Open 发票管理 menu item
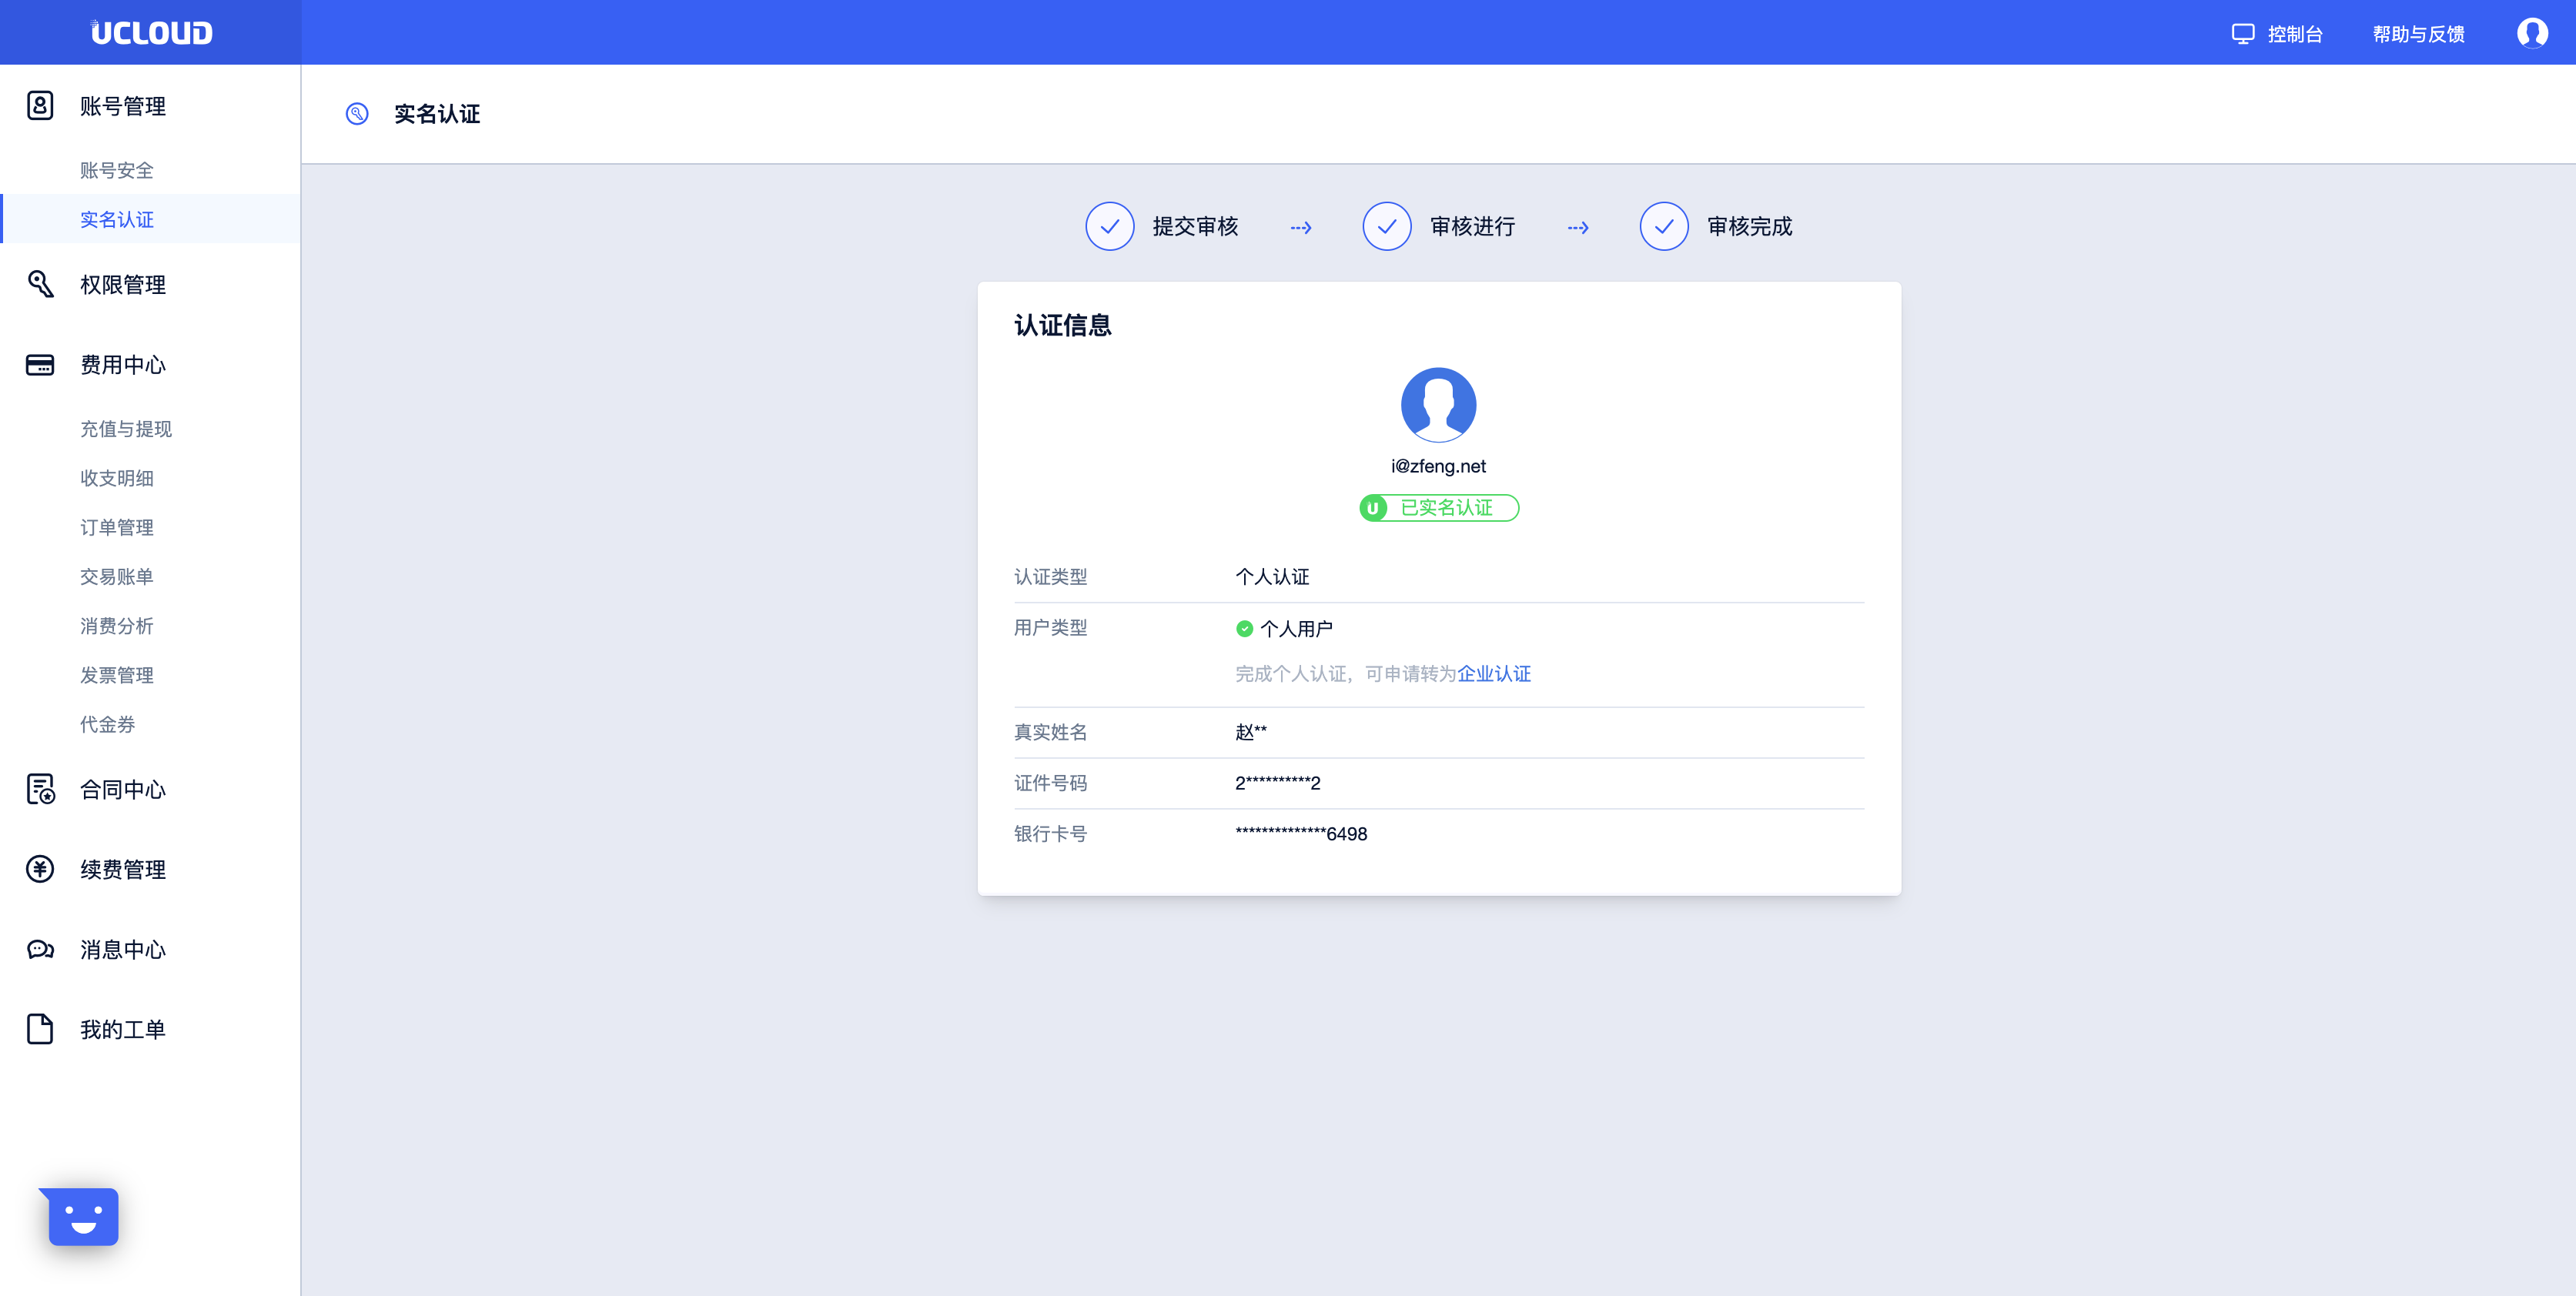 [117, 675]
